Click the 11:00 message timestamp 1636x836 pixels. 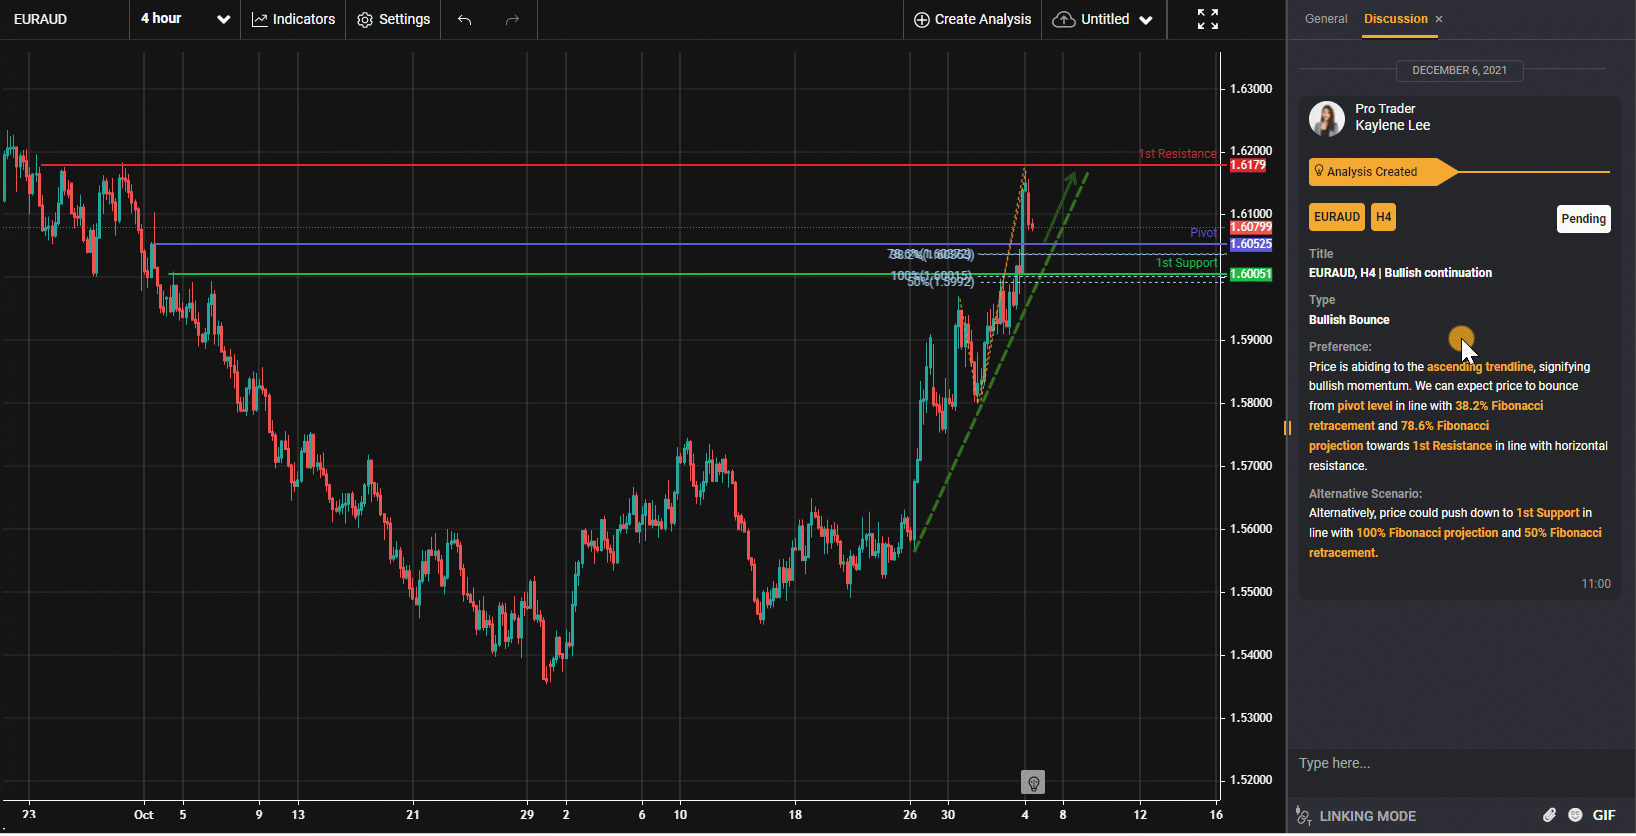(x=1596, y=584)
